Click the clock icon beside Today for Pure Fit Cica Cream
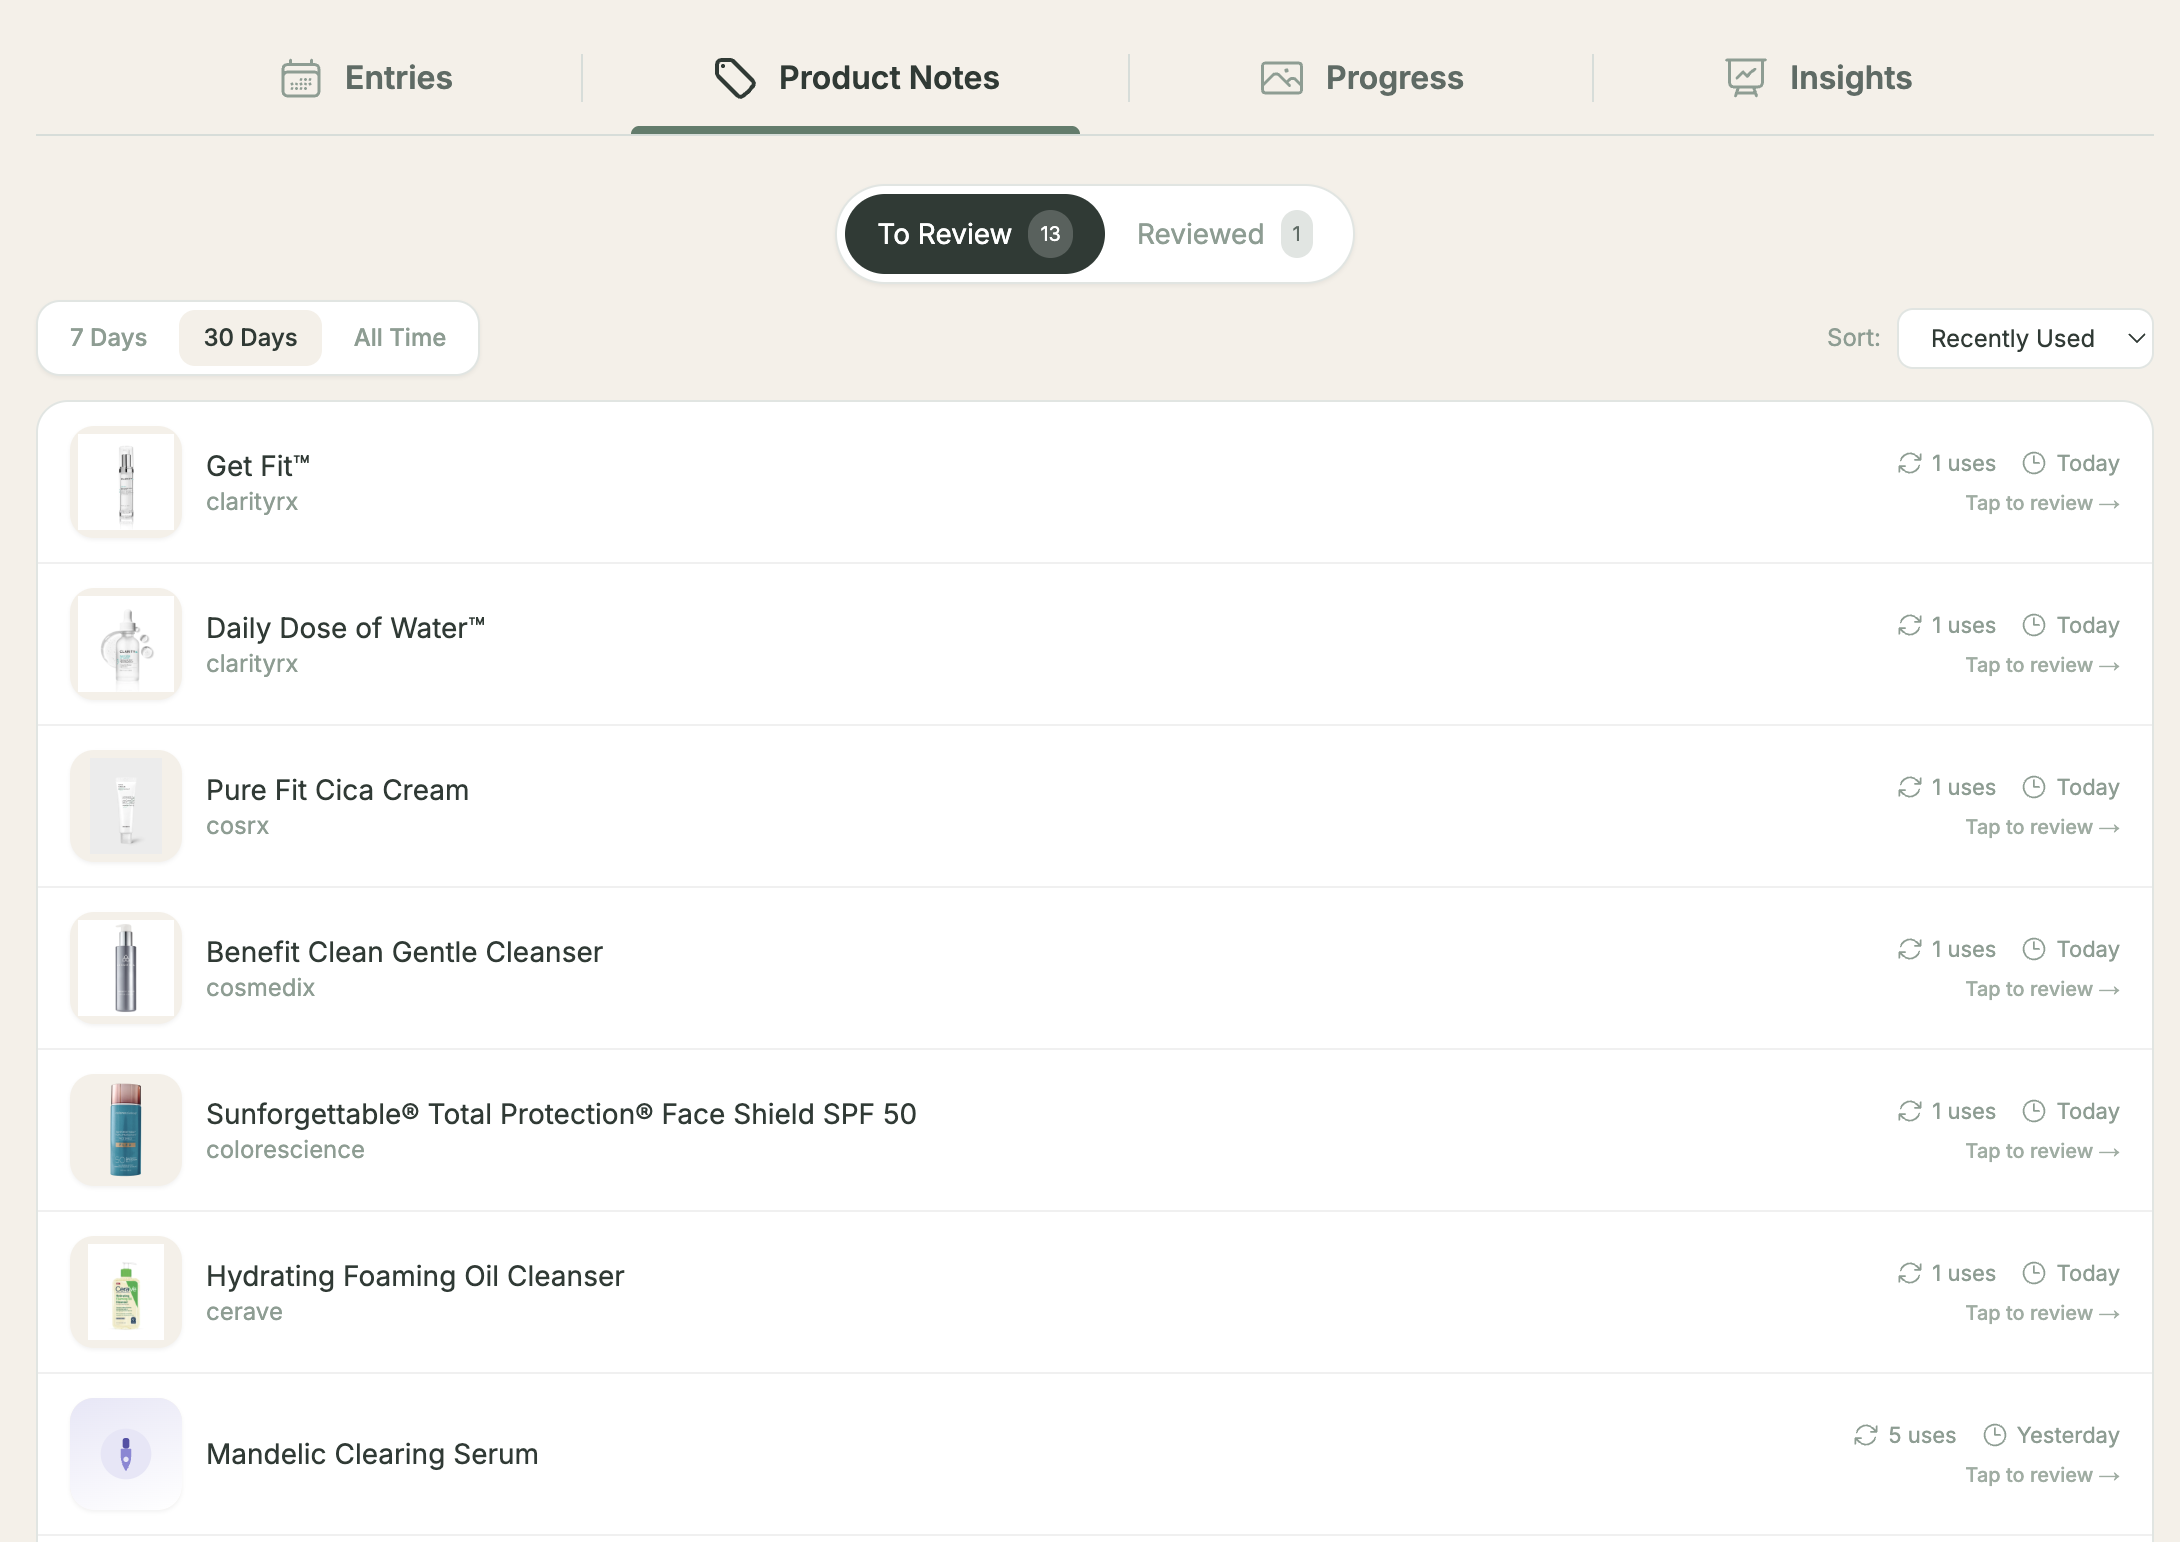The image size is (2180, 1542). coord(2036,787)
